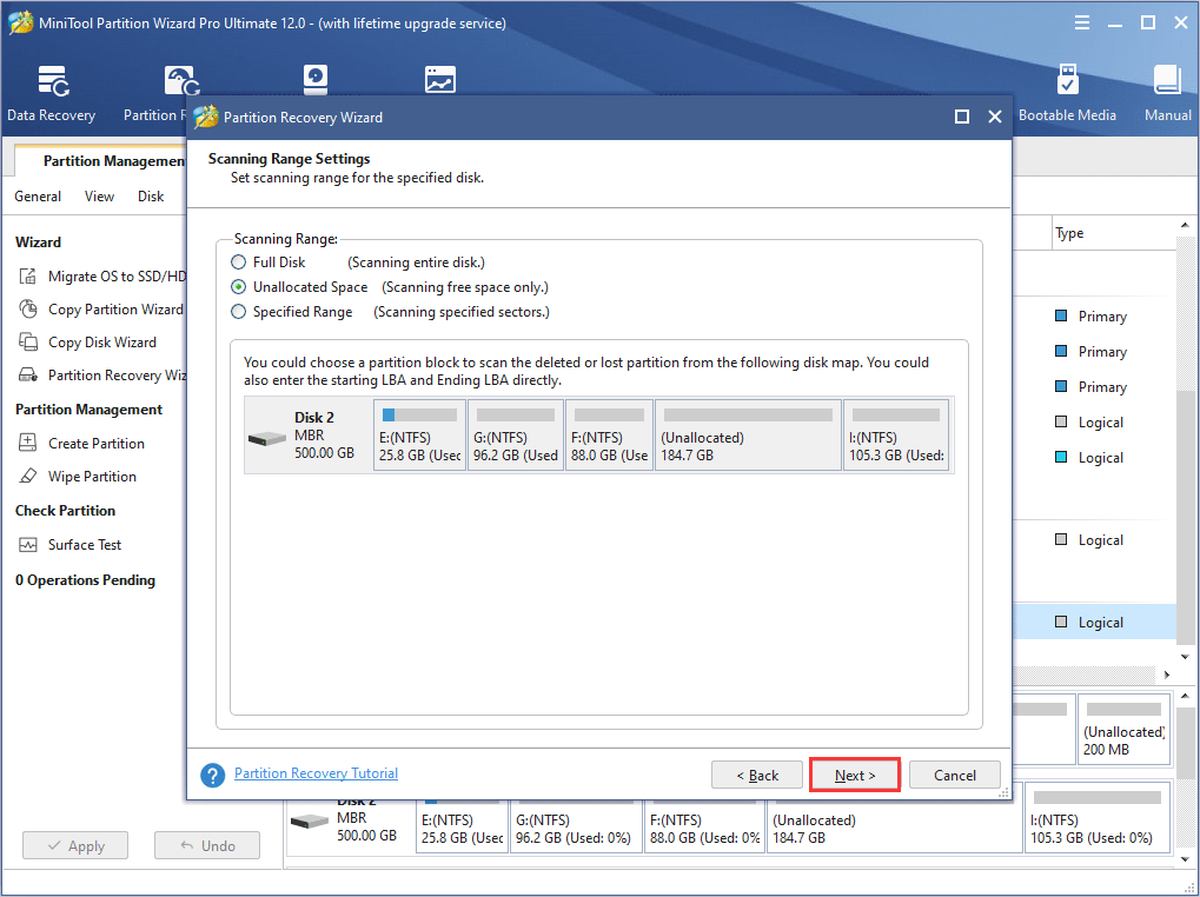The image size is (1200, 897).
Task: Click the Surface Test icon
Action: pyautogui.click(x=28, y=545)
